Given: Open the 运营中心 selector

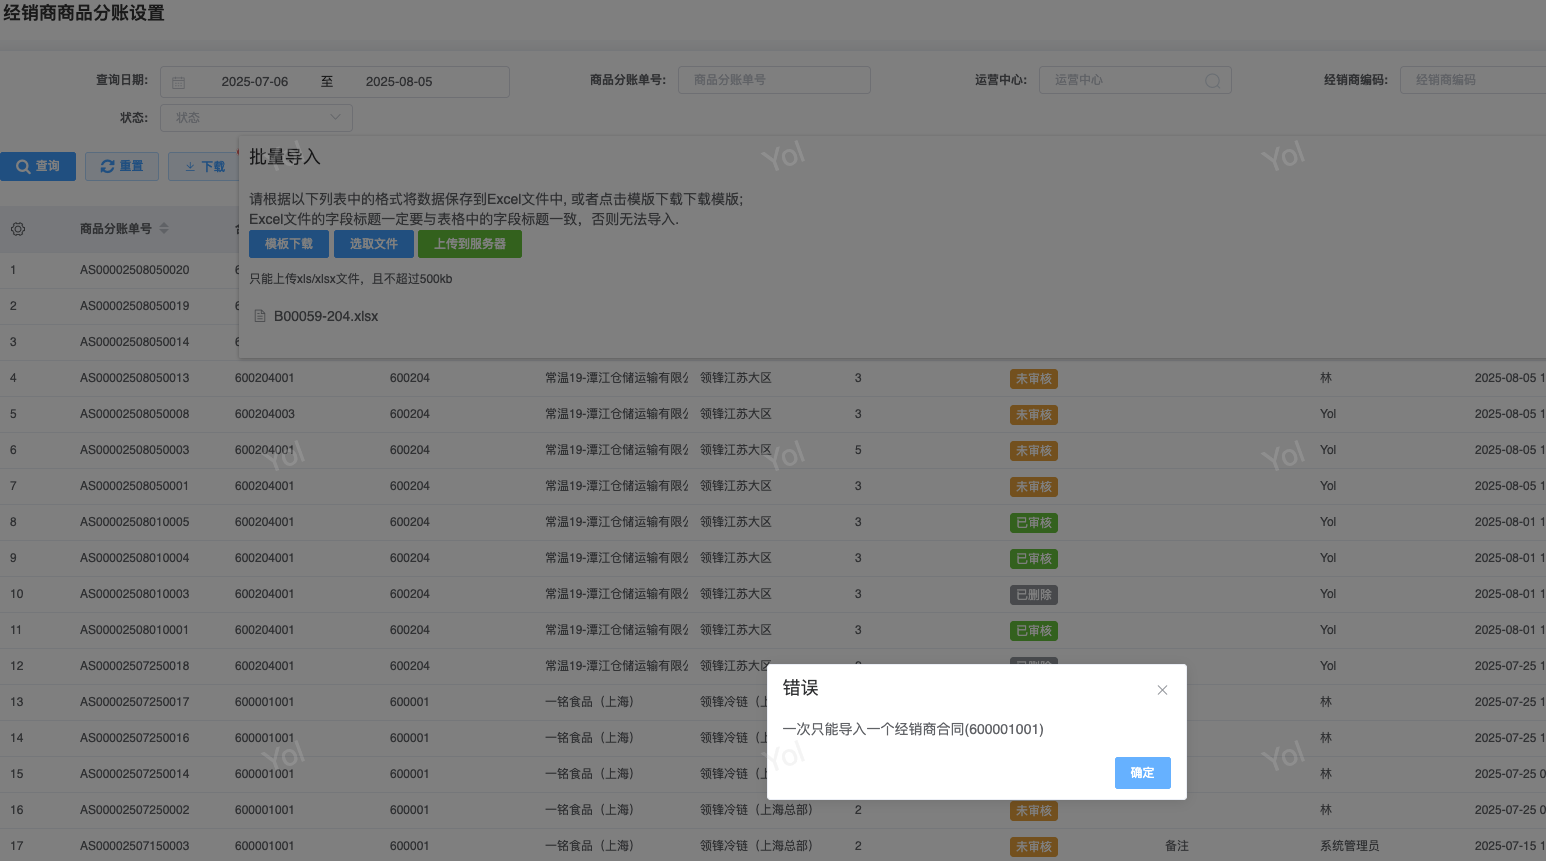Looking at the screenshot, I should (x=1124, y=80).
